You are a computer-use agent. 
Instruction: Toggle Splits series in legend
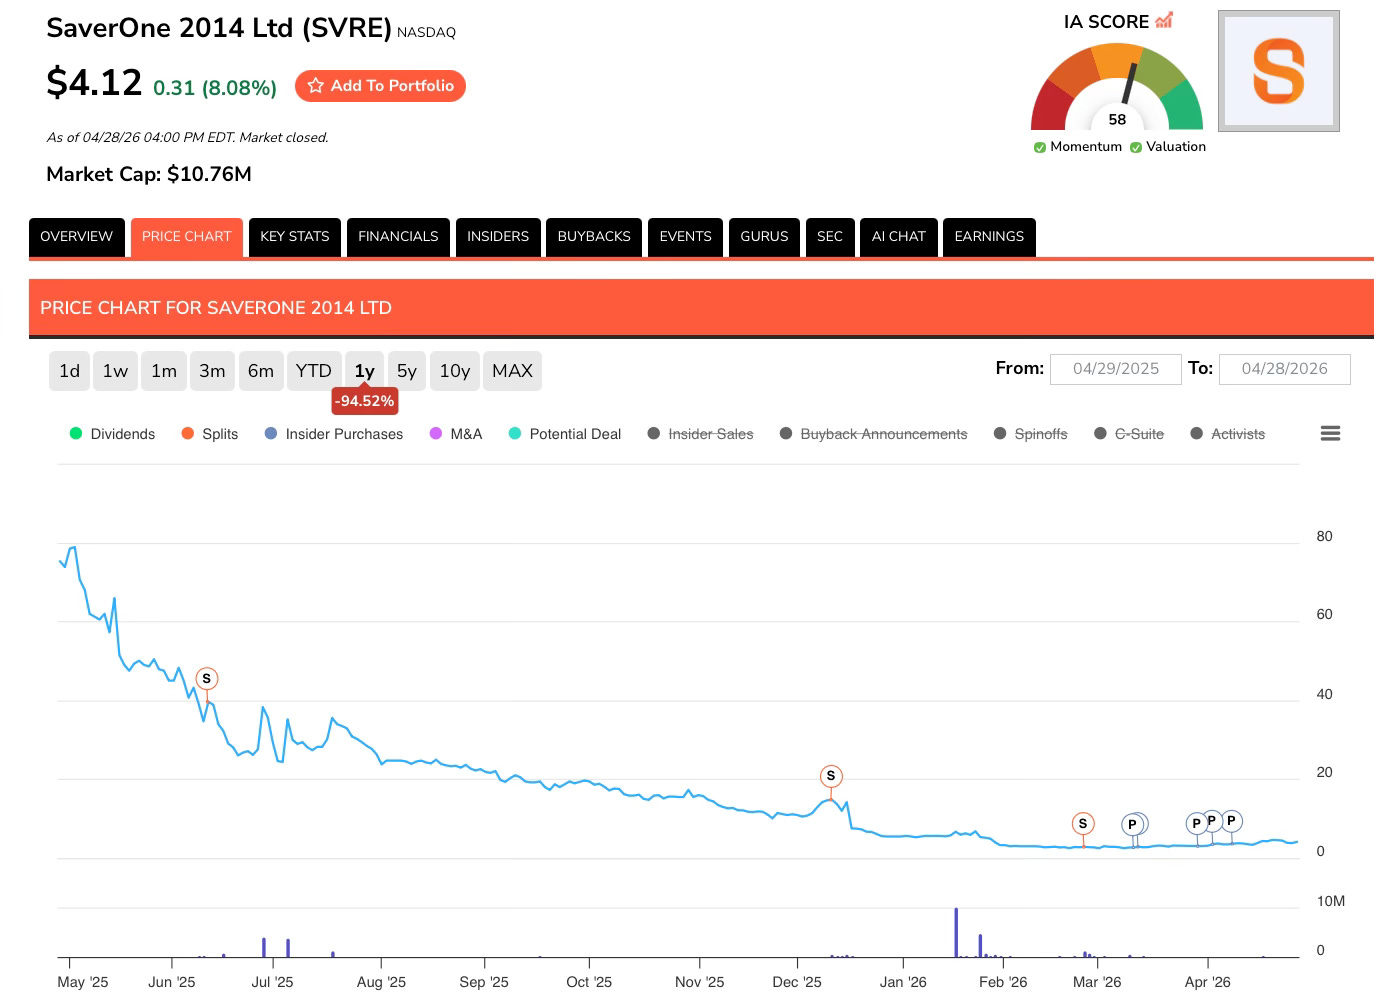(210, 434)
